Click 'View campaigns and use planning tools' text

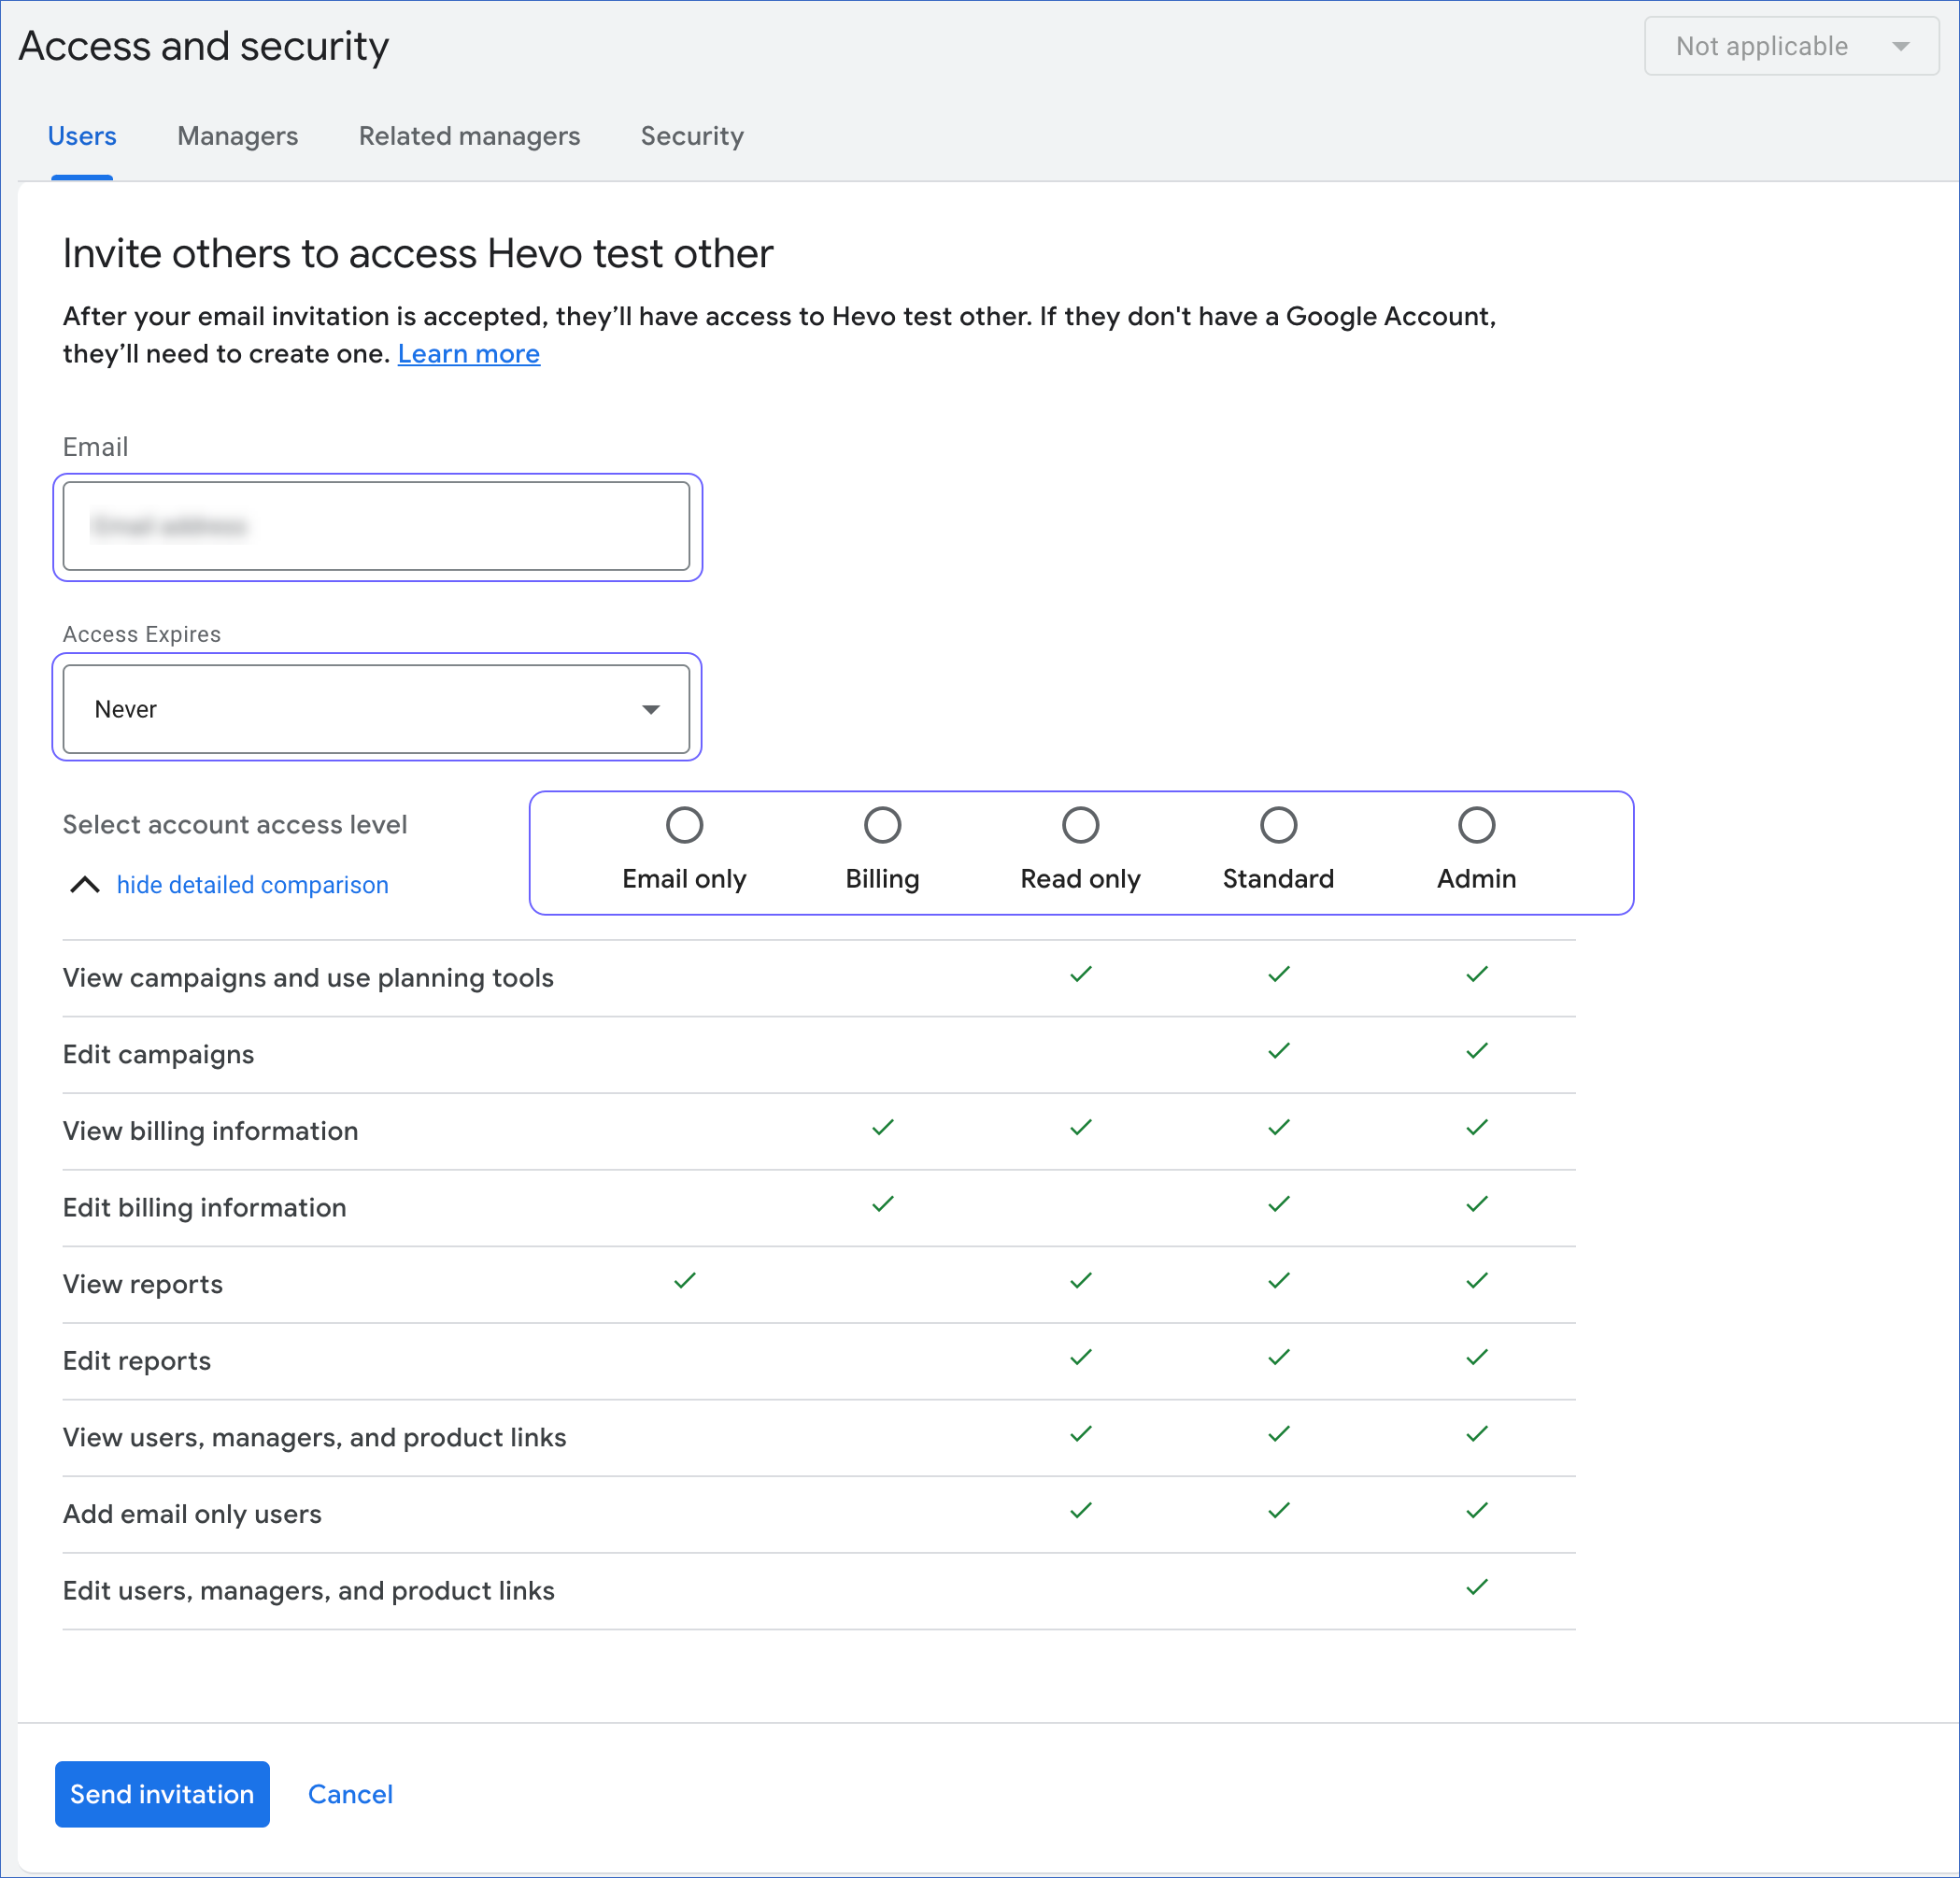point(308,978)
